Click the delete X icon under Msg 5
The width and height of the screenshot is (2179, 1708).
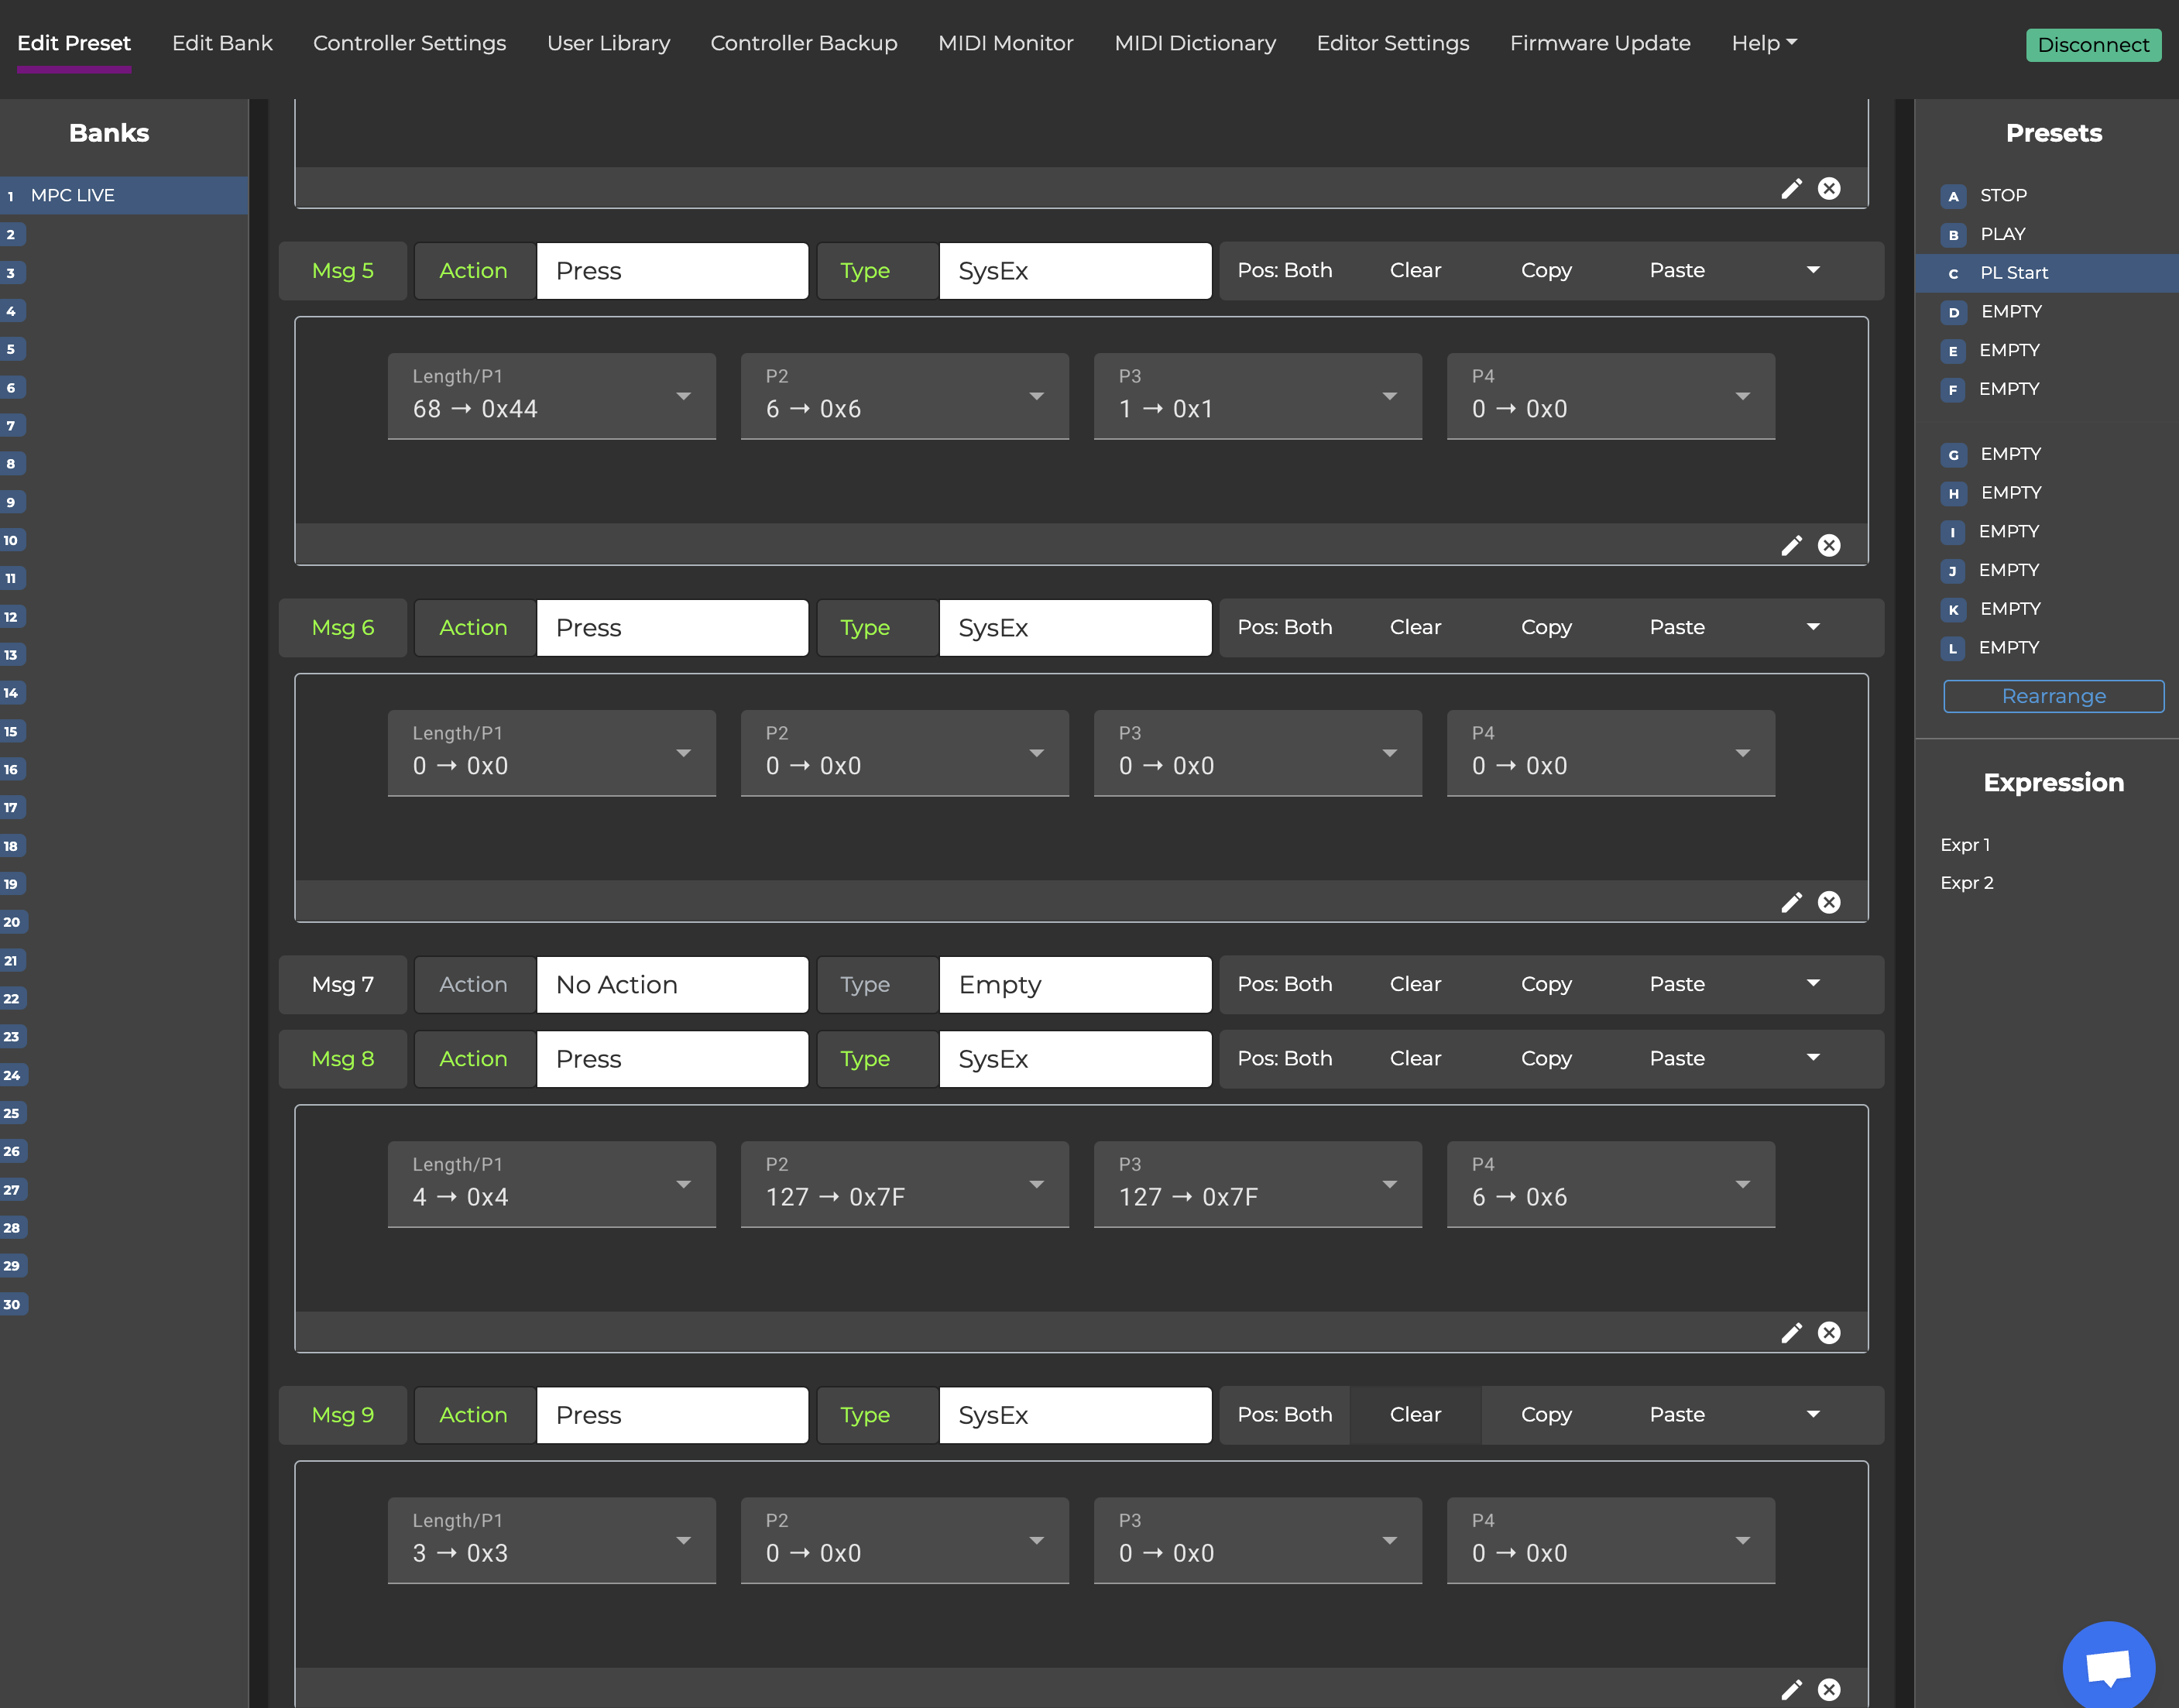(1829, 546)
